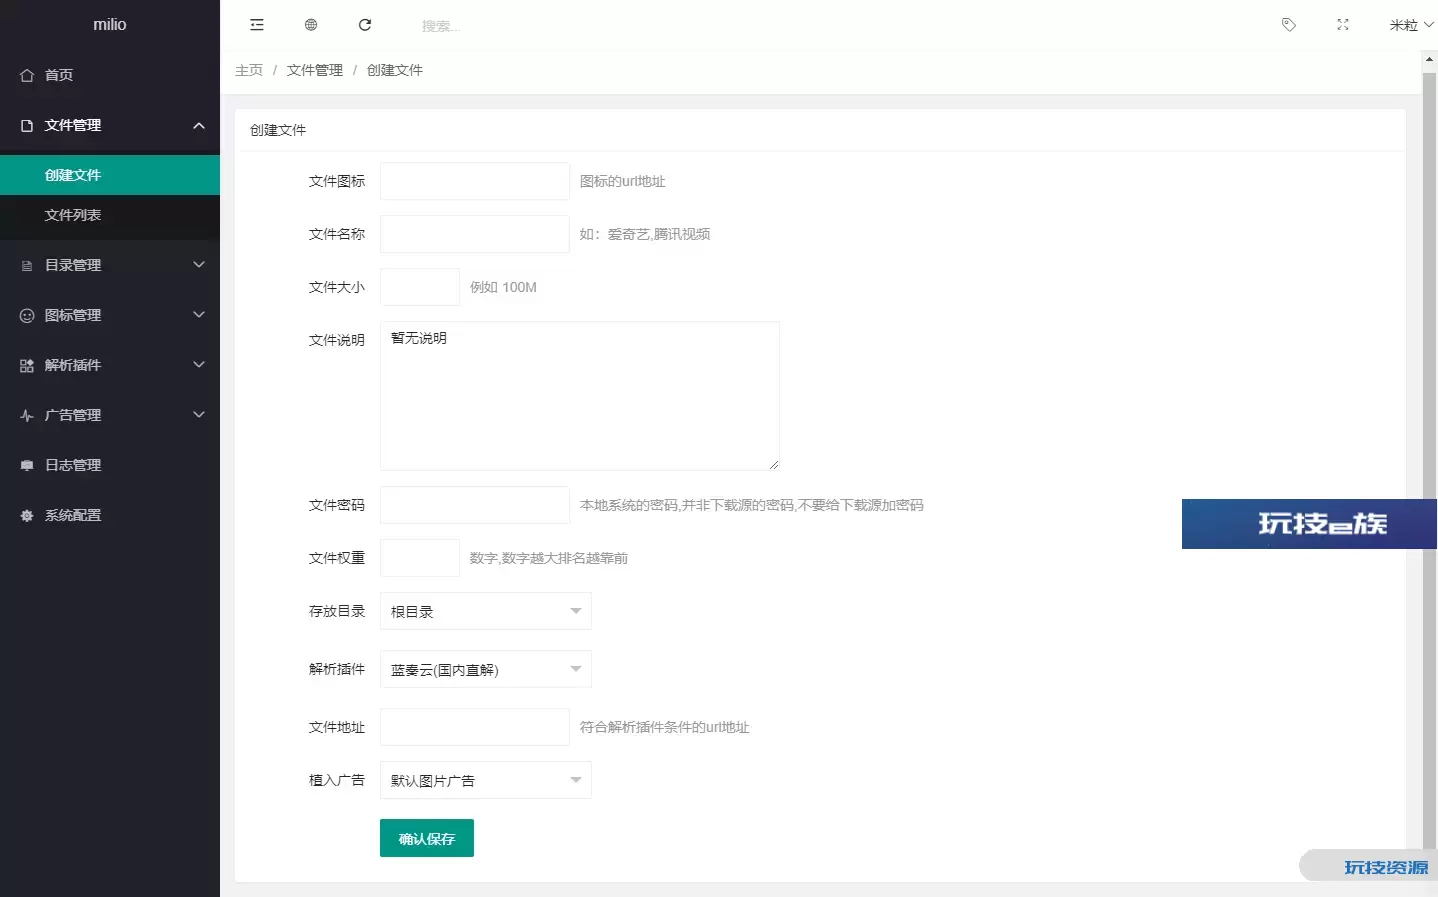The height and width of the screenshot is (897, 1438).
Task: Click into the 文件说明 textarea
Action: coord(580,396)
